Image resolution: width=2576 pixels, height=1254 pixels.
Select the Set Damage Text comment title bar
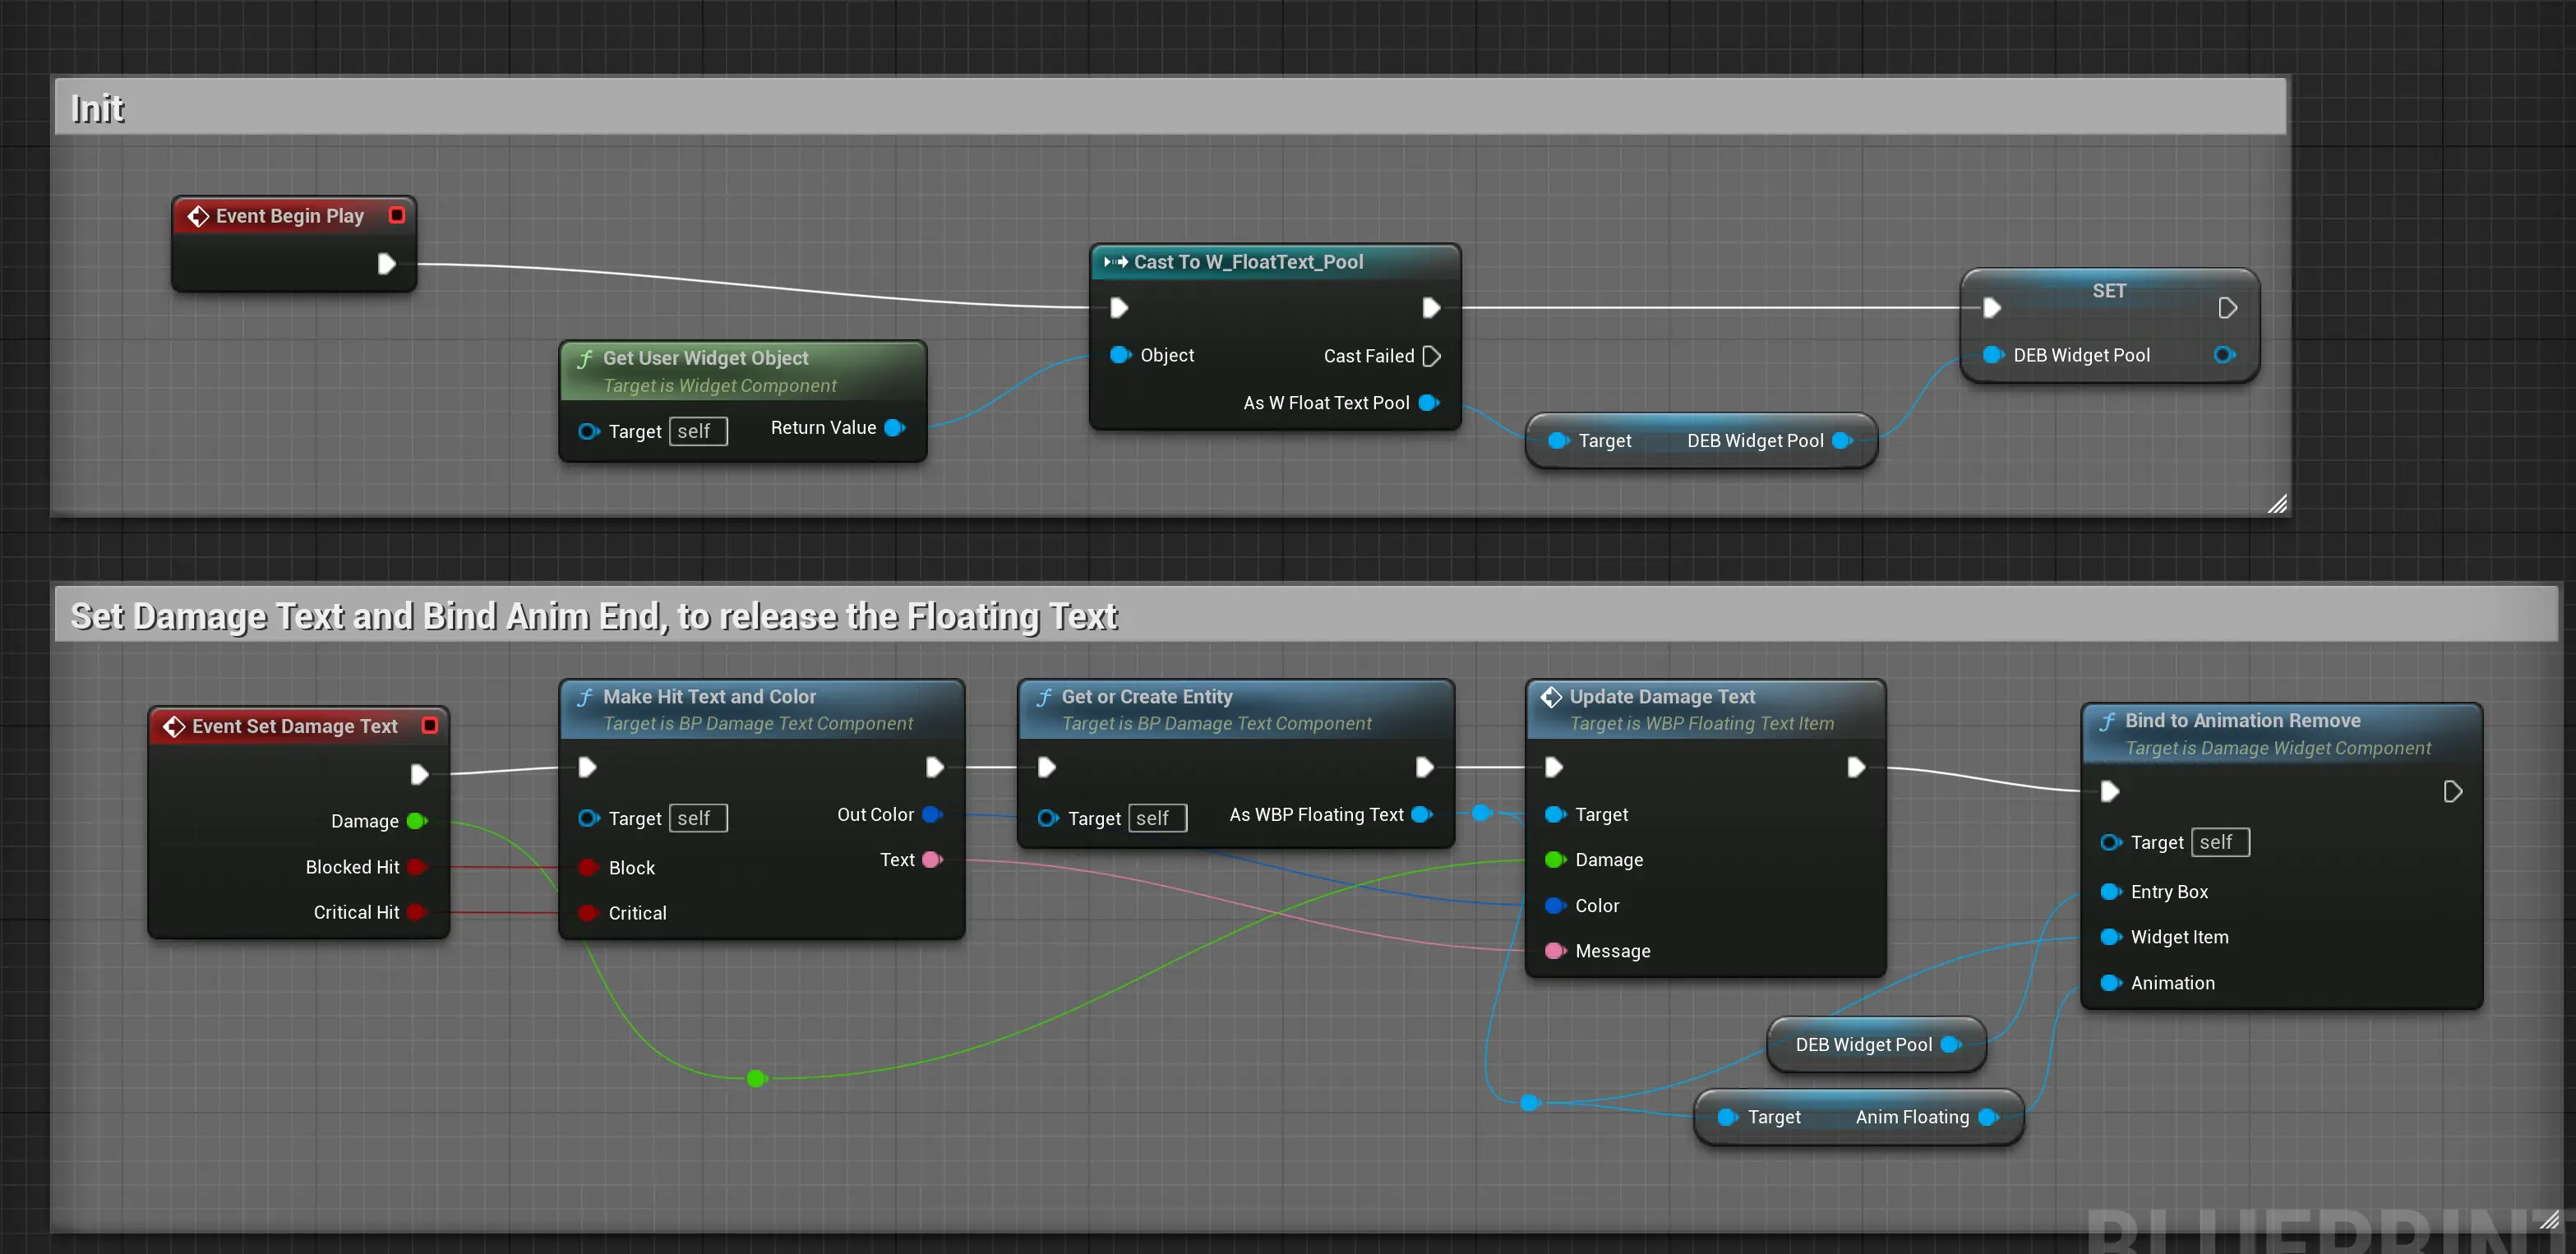point(593,616)
